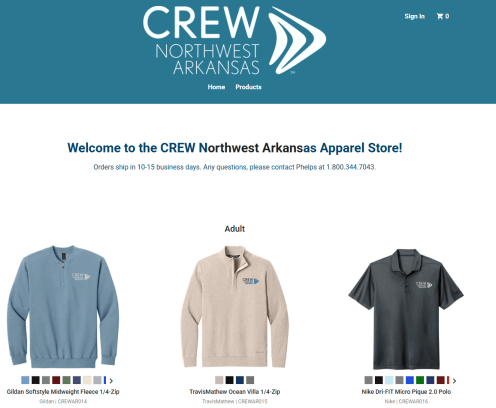The height and width of the screenshot is (408, 496).
Task: Select light blue swatch for Gildan fleece
Action: click(x=25, y=380)
